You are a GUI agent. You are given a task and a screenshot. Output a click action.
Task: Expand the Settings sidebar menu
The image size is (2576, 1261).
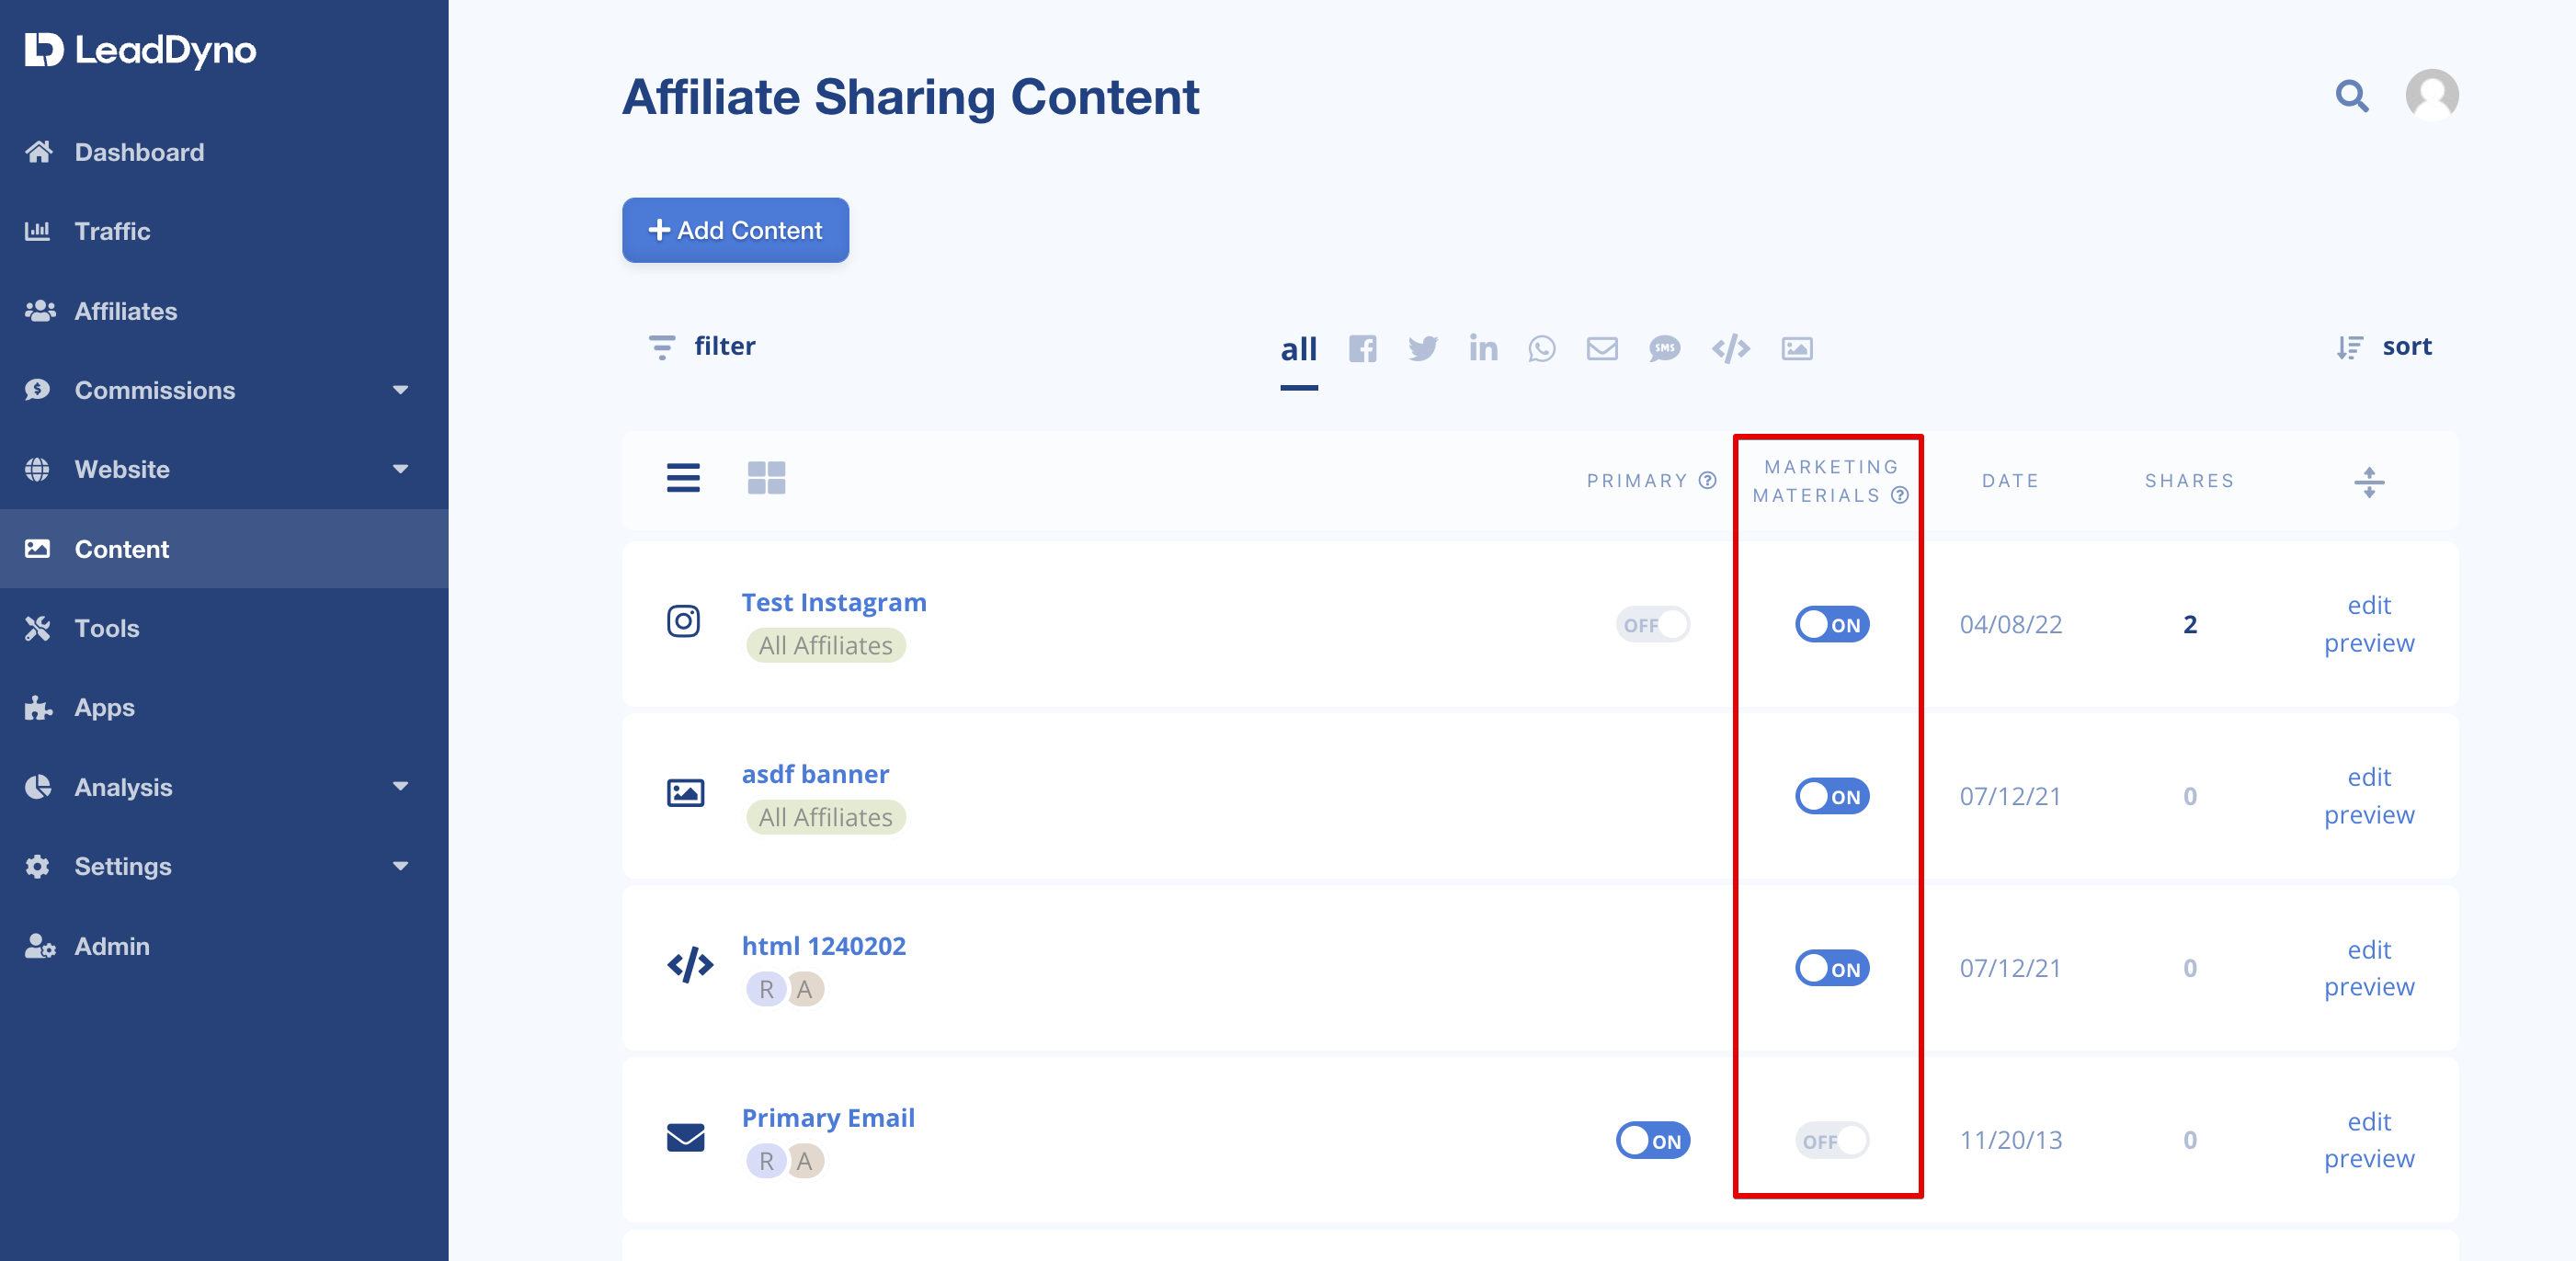coord(400,866)
